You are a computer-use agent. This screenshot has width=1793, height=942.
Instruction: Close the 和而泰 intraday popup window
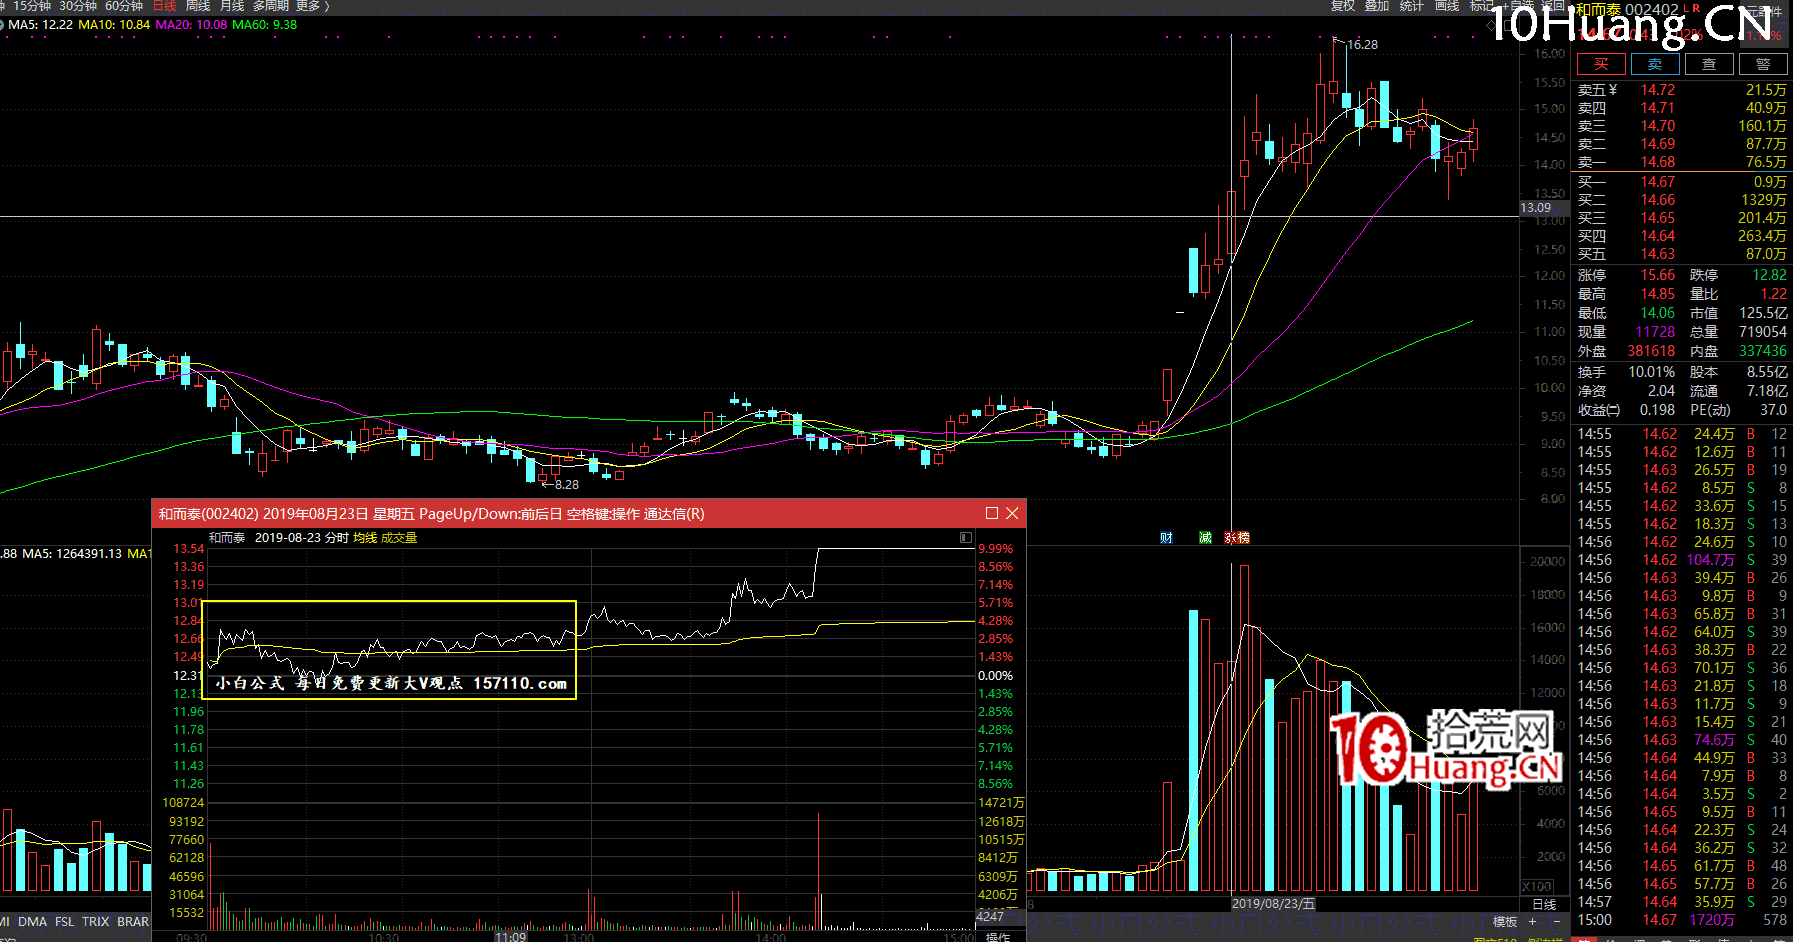click(1012, 514)
